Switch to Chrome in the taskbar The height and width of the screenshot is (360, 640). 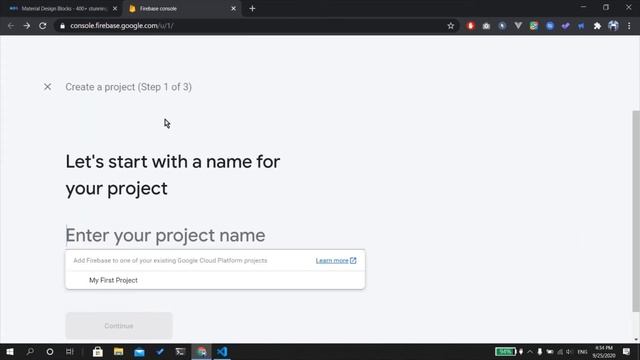coord(201,351)
